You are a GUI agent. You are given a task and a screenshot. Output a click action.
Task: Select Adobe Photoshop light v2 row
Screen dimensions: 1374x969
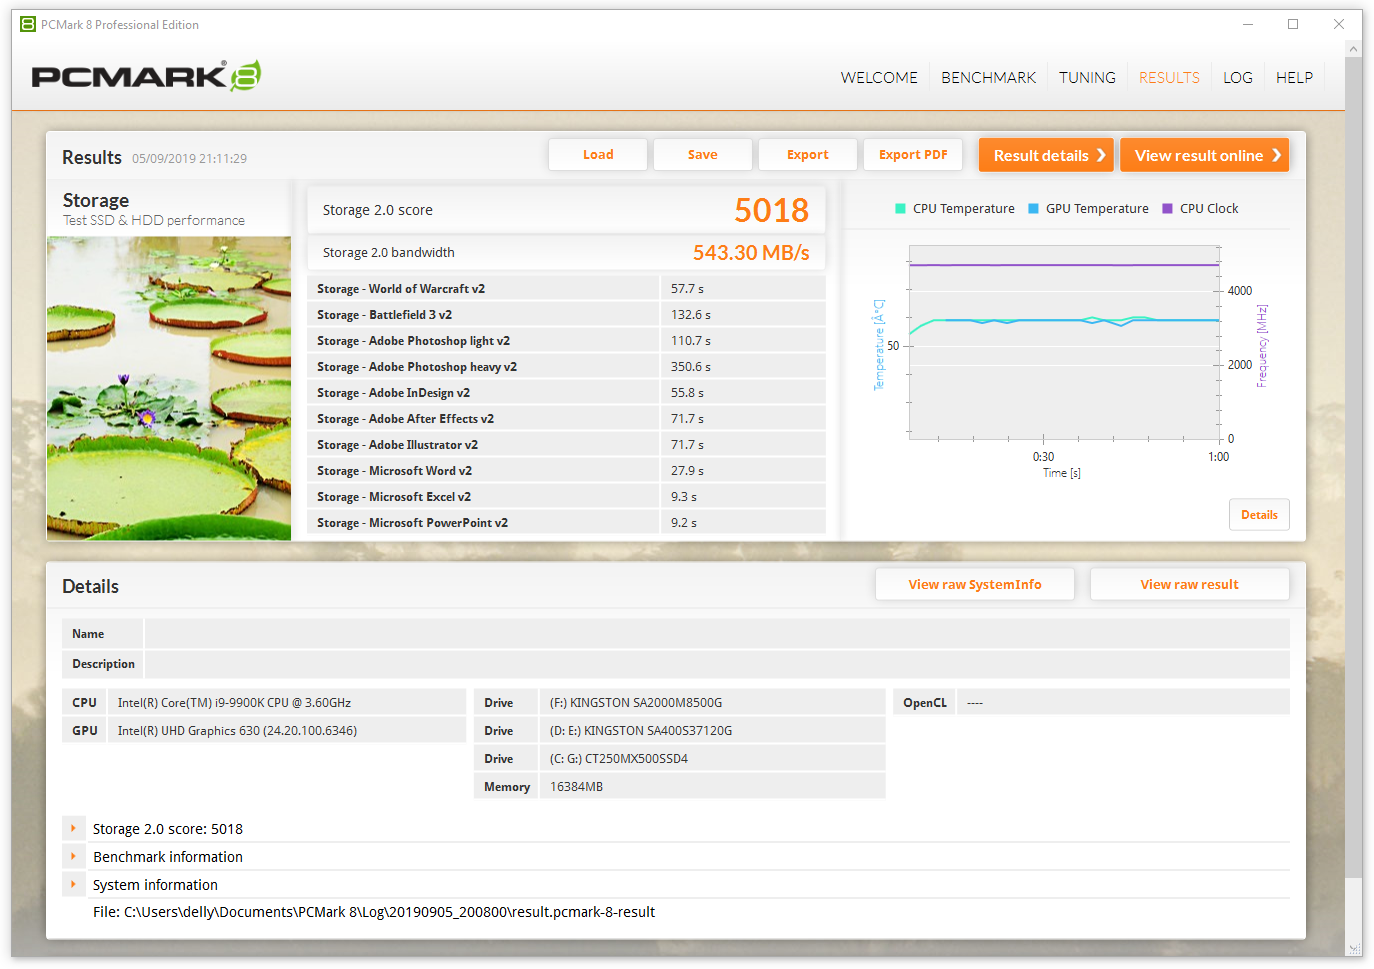tap(566, 341)
